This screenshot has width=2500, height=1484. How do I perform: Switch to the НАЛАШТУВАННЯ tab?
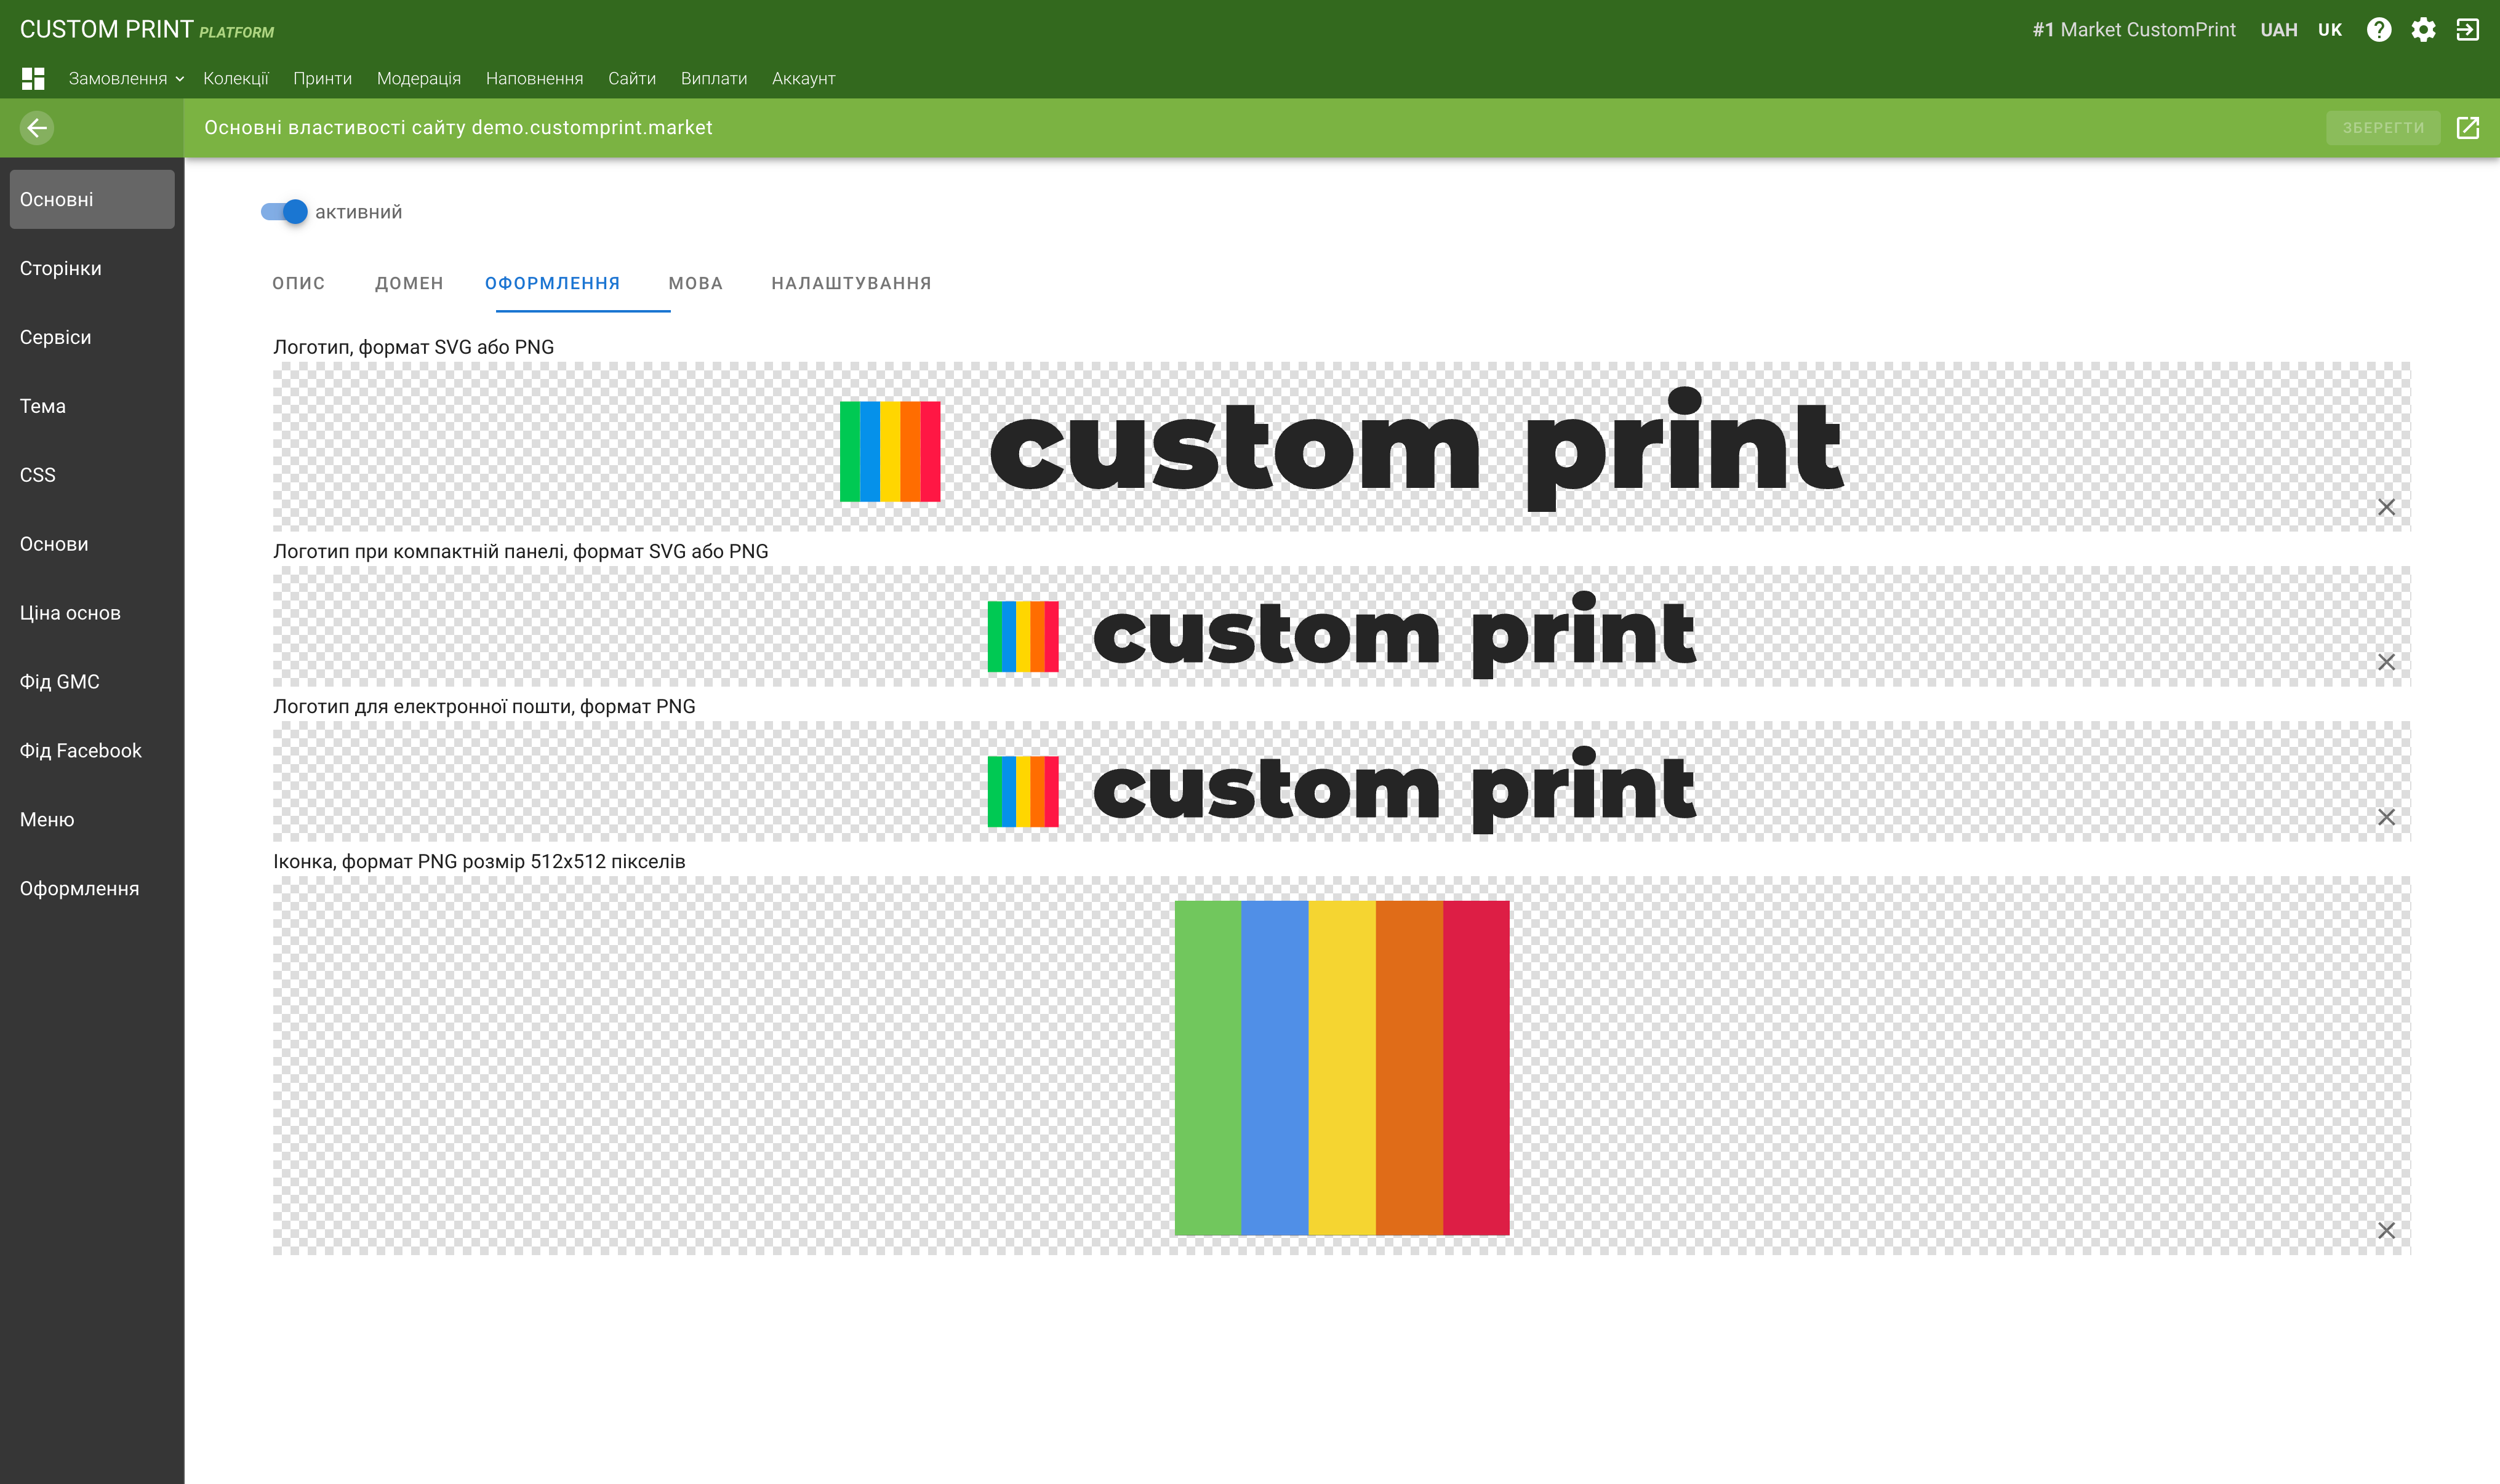pos(851,283)
